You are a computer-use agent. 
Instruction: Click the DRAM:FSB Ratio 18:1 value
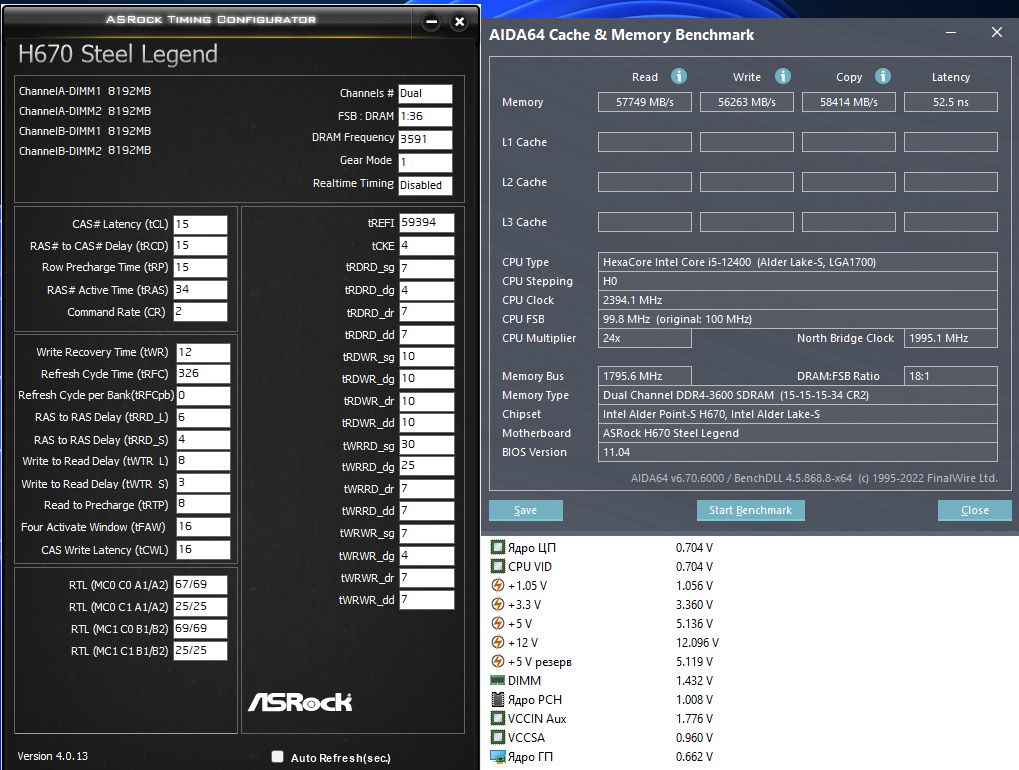(x=951, y=376)
